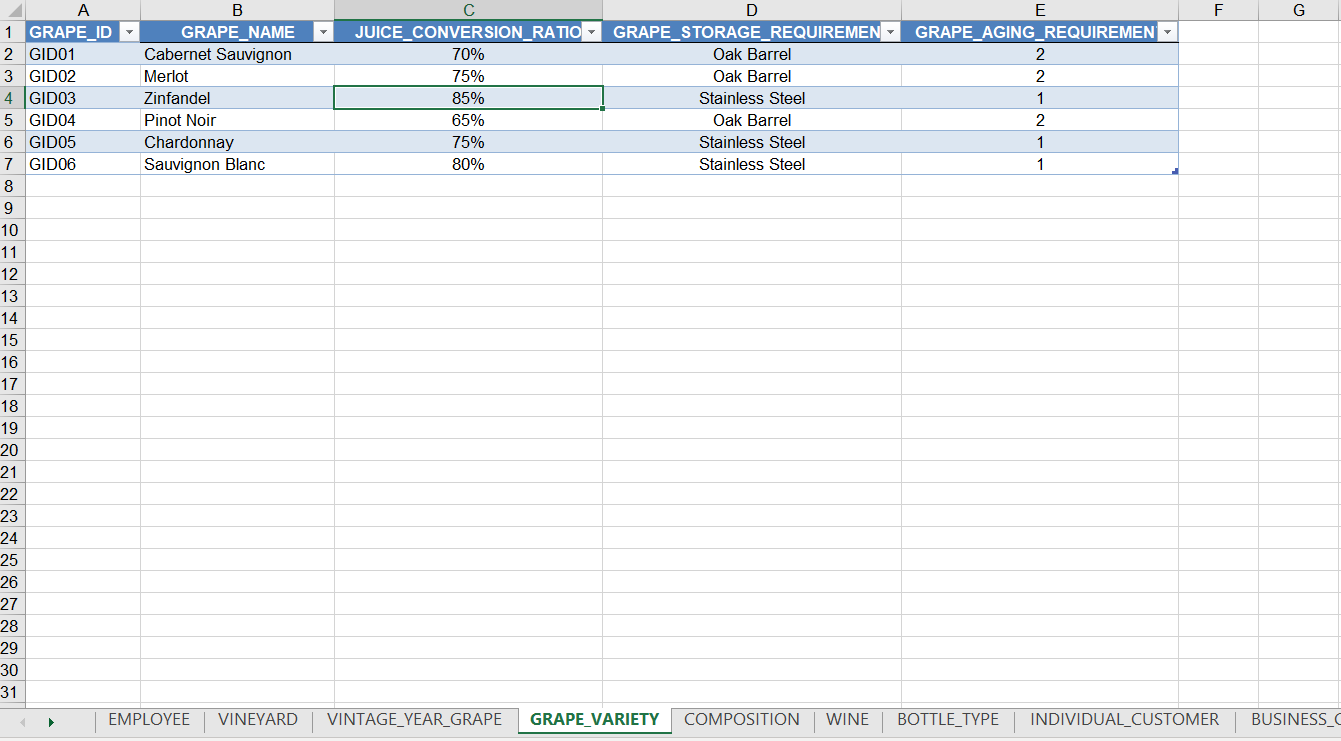Open the INDIVIDUAL_CUSTOMER sheet

1124,719
